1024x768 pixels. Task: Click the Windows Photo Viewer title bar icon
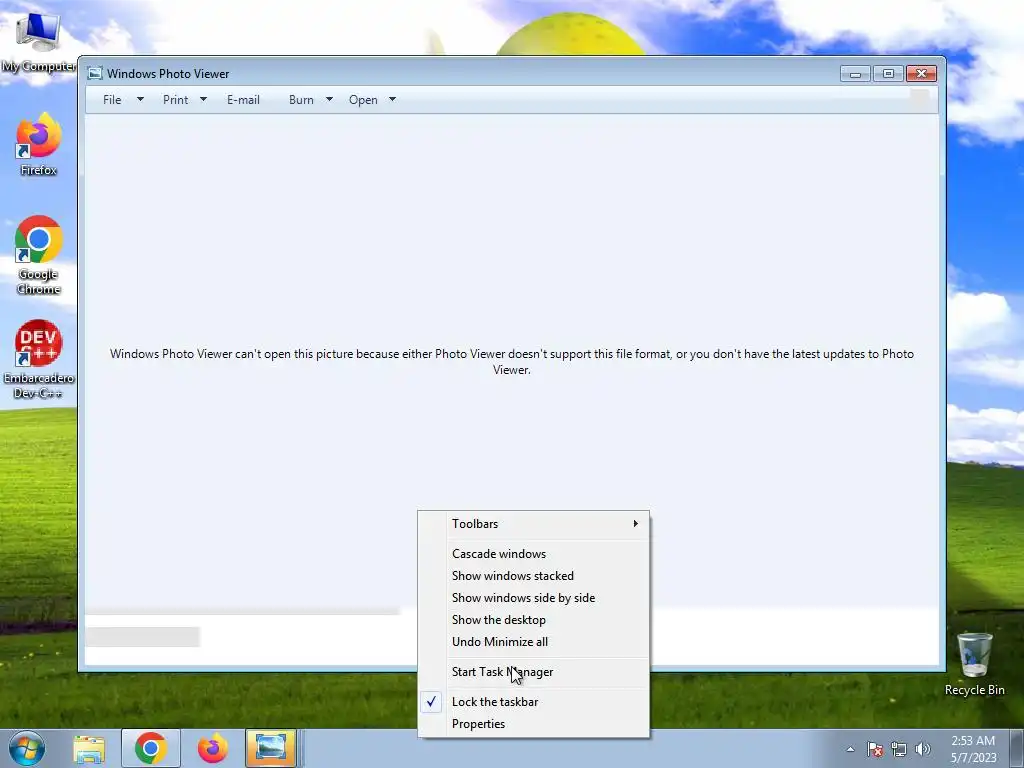(95, 73)
